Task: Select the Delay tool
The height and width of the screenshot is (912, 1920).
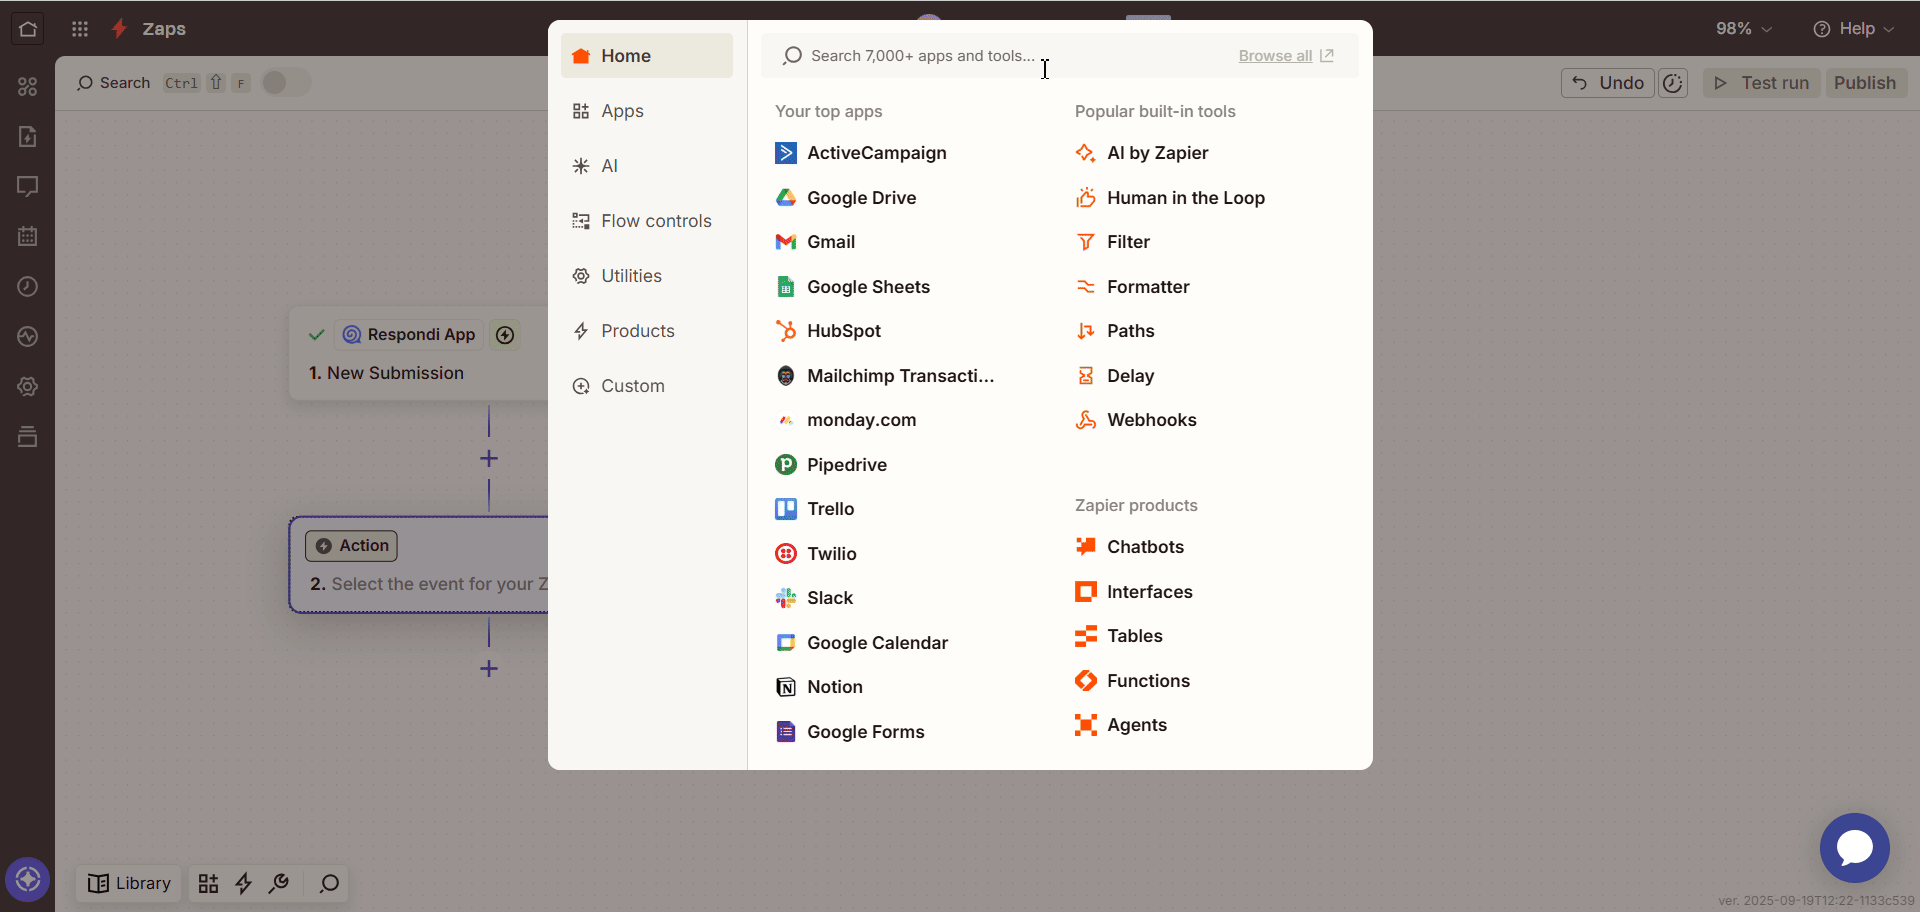Action: coord(1115,376)
